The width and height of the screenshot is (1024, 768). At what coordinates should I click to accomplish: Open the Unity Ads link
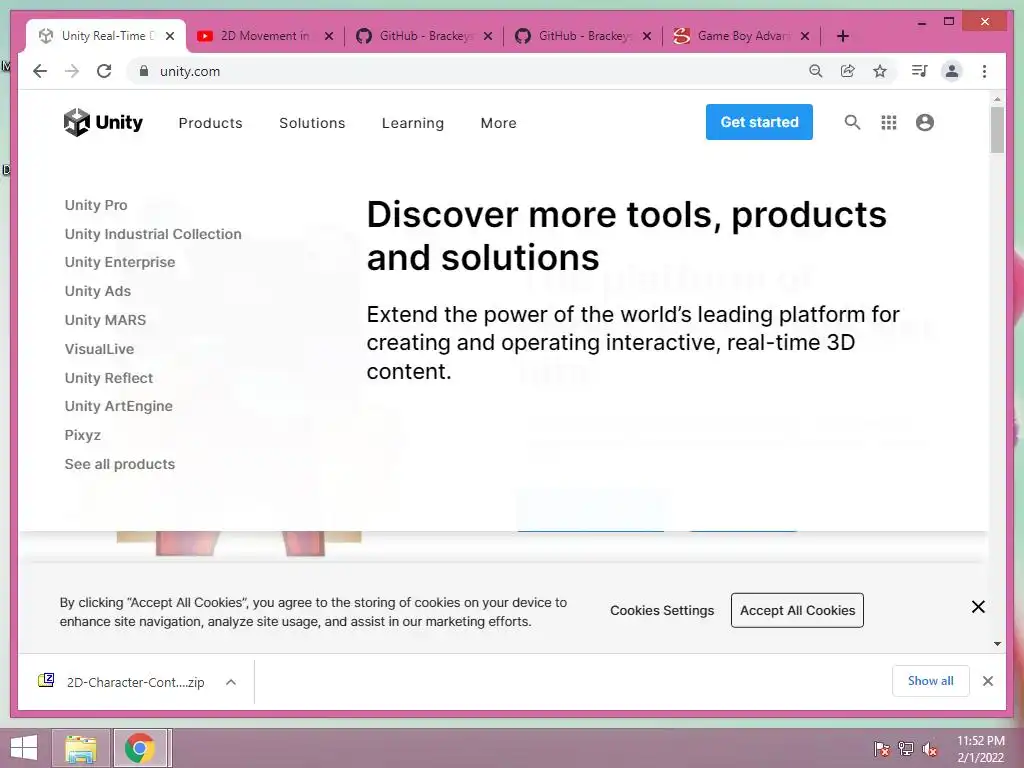(x=97, y=291)
